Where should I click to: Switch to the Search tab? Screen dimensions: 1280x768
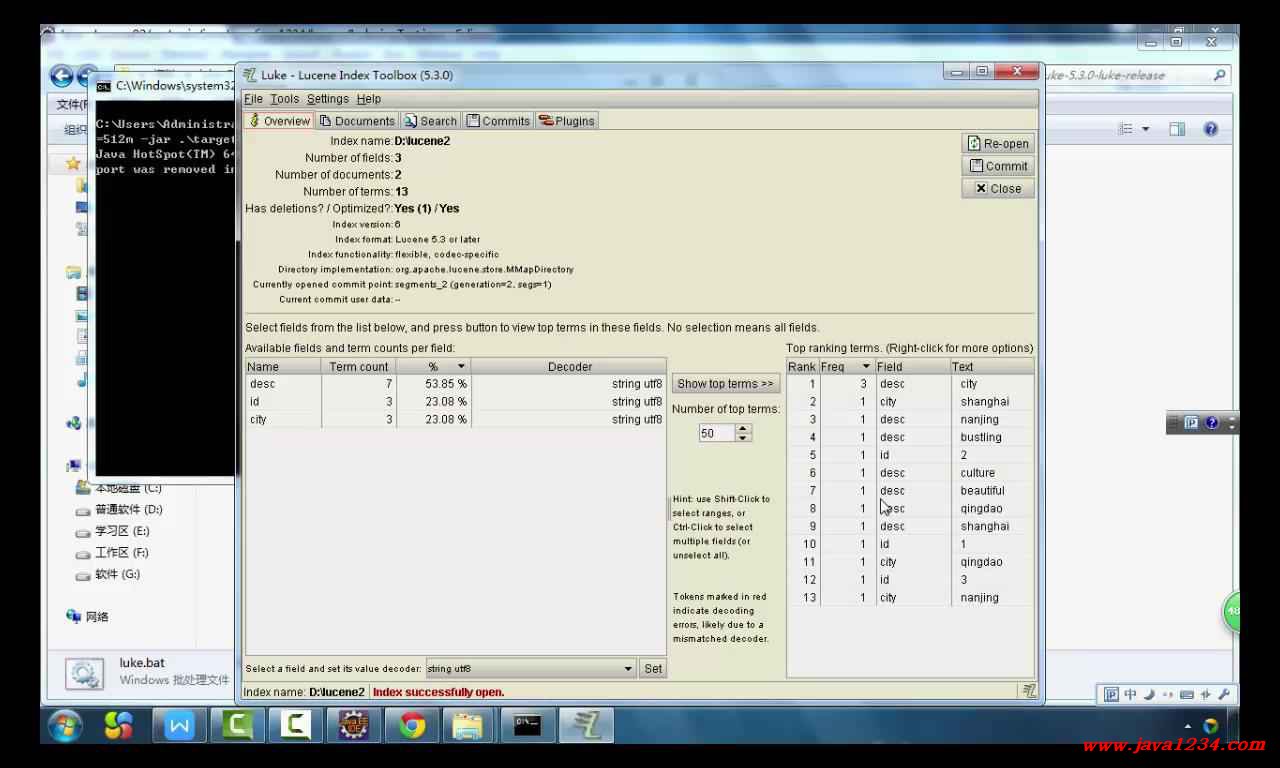tap(431, 121)
